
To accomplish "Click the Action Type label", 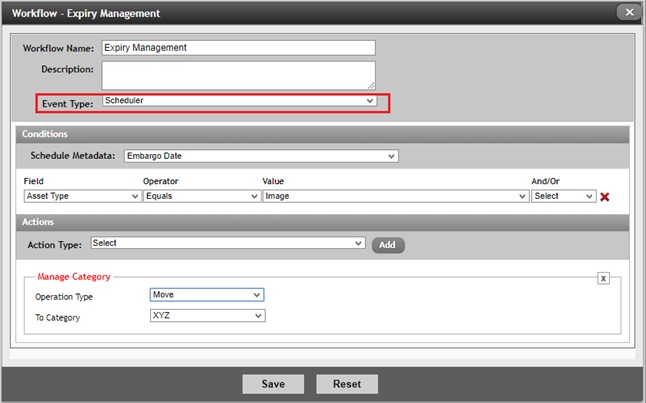I will click(54, 245).
